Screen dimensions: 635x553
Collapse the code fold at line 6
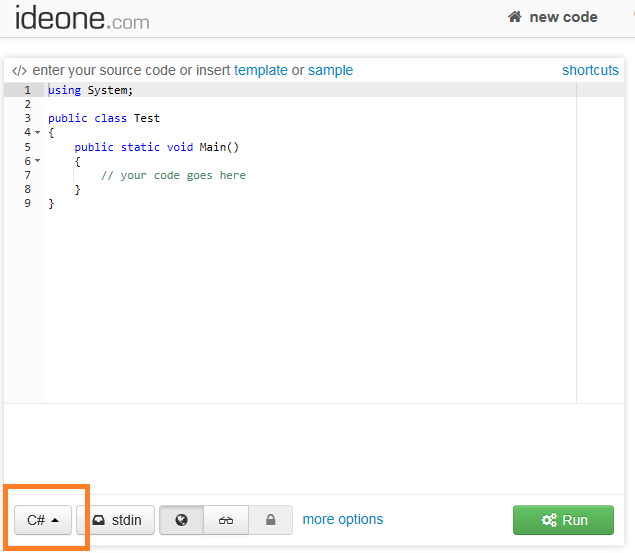[37, 161]
